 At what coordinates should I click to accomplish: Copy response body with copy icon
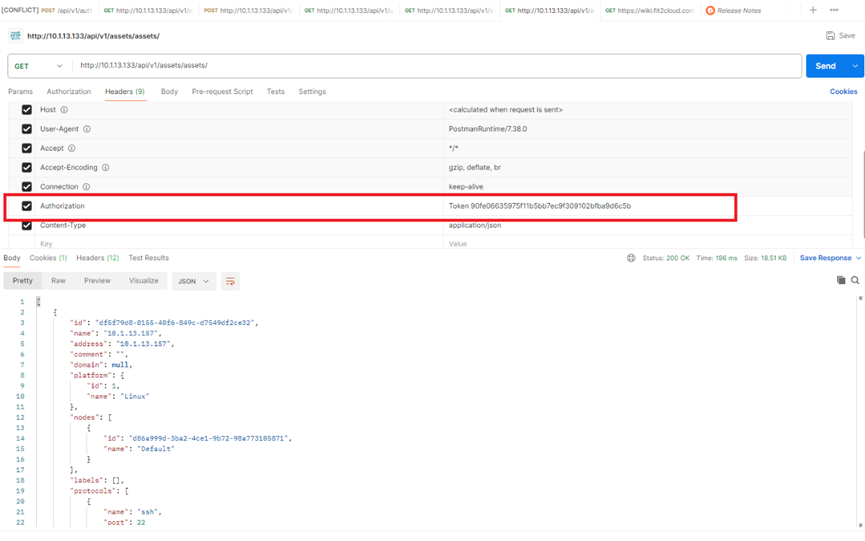pos(841,281)
